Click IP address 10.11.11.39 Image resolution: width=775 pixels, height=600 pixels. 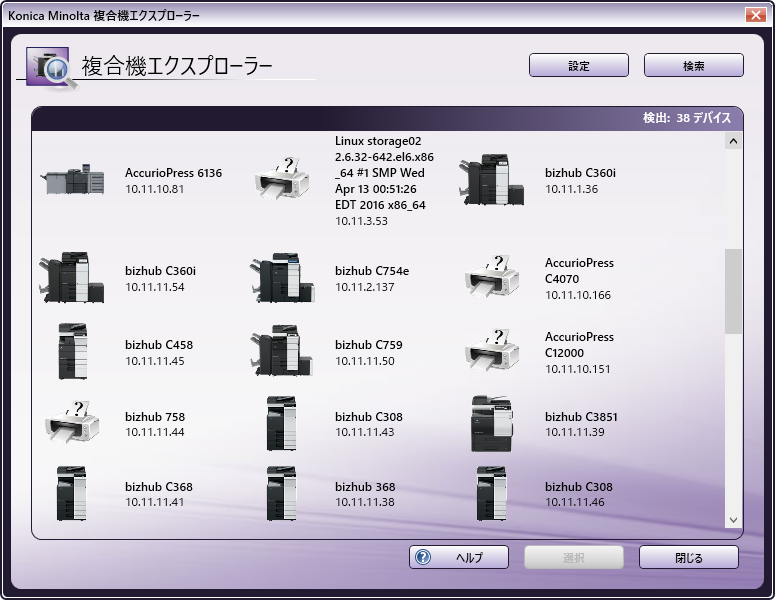point(574,432)
